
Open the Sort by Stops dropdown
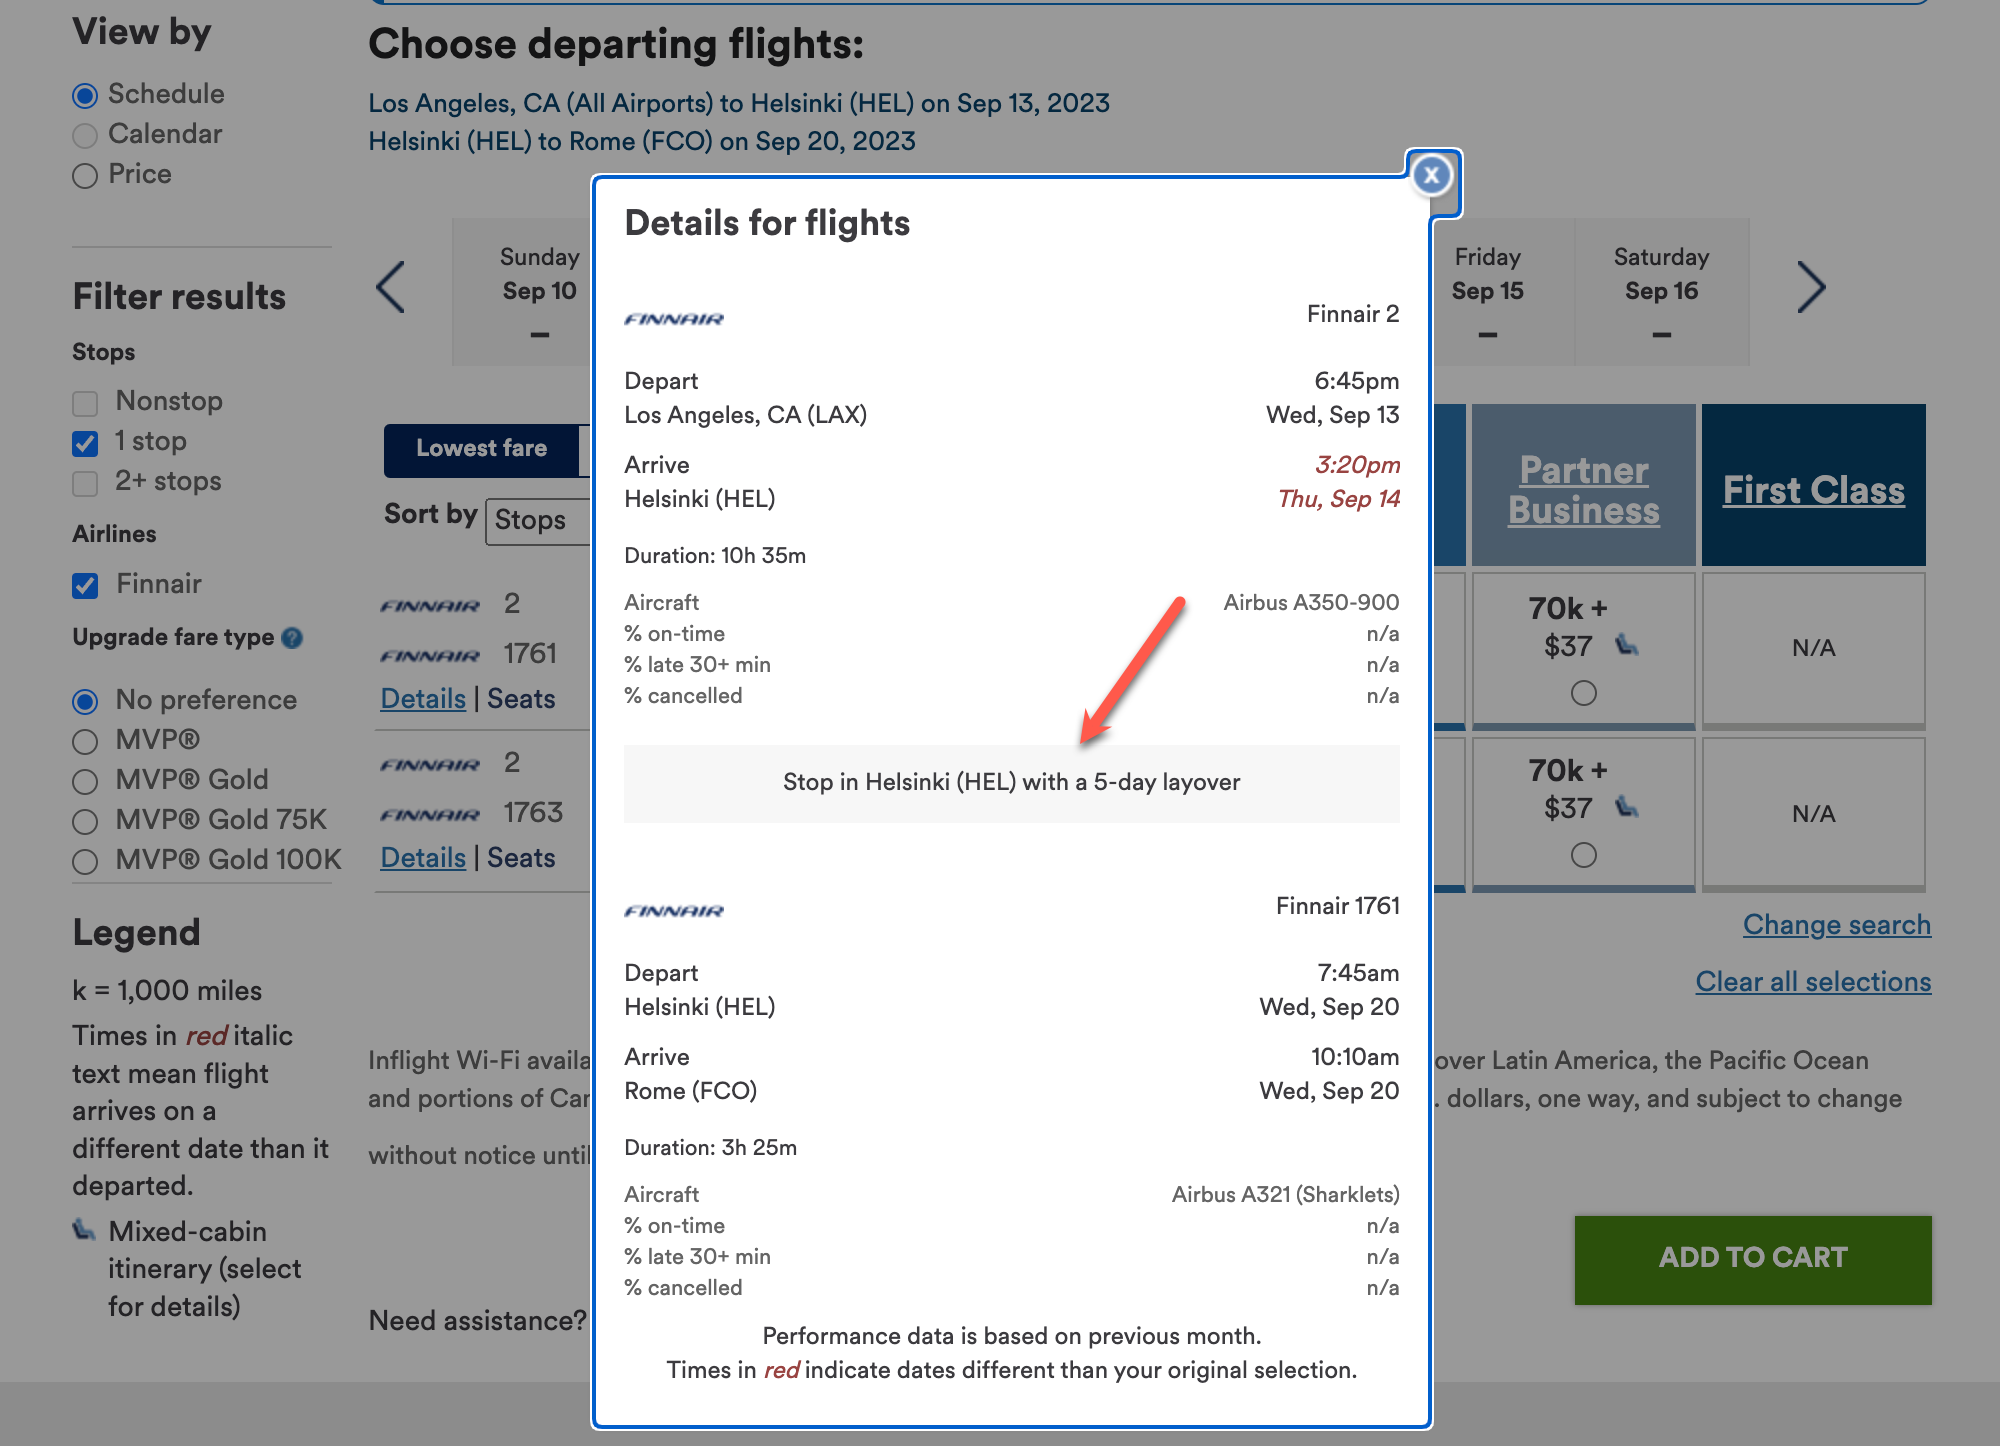pos(533,520)
